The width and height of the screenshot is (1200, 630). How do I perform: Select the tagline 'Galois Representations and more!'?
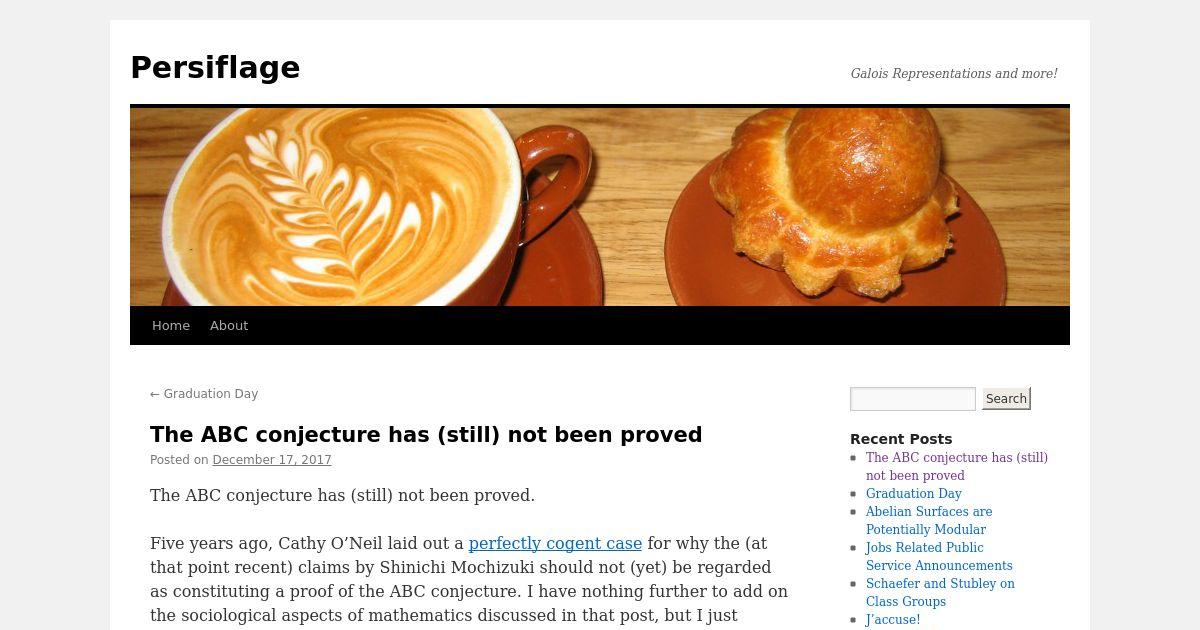[954, 74]
